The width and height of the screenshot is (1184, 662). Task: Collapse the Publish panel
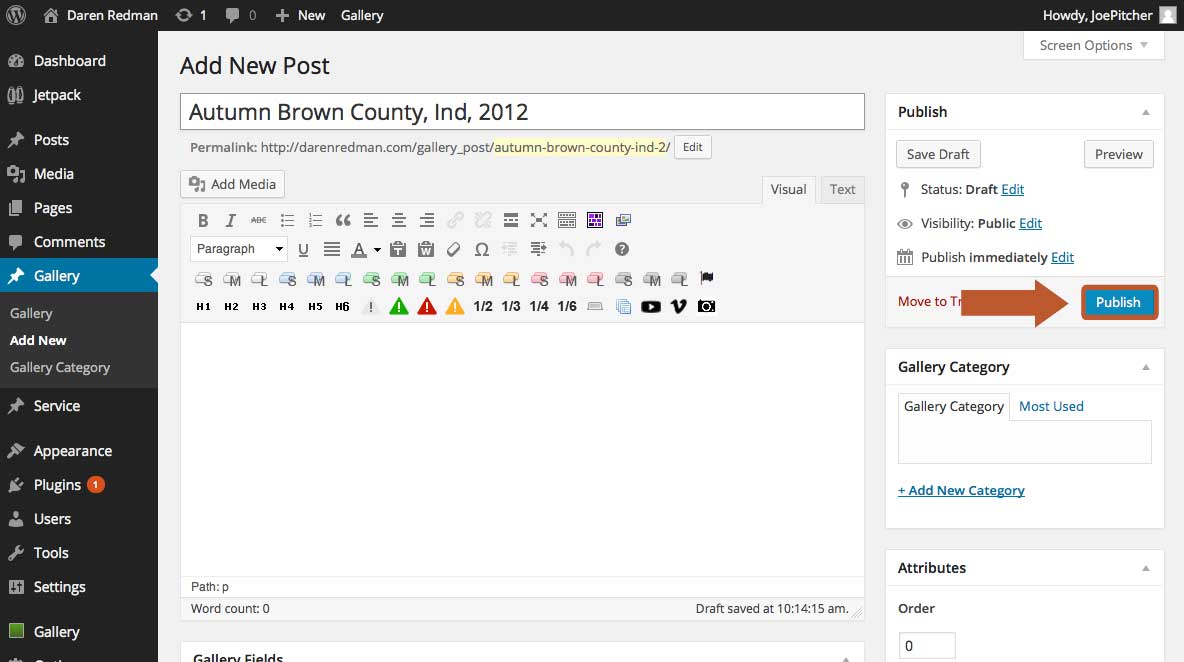click(1145, 112)
